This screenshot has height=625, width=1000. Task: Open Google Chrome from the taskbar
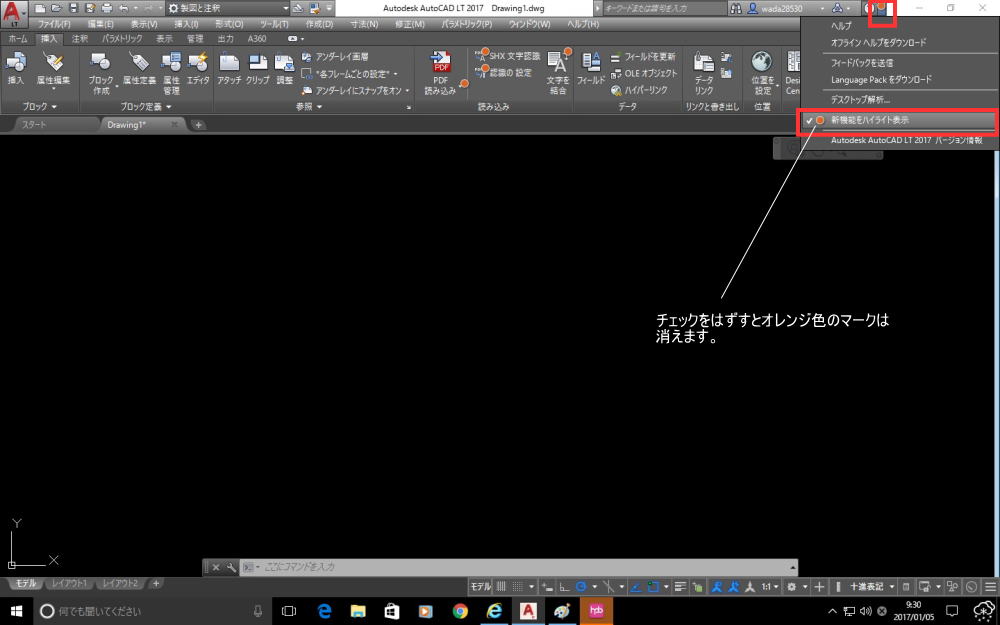click(460, 611)
